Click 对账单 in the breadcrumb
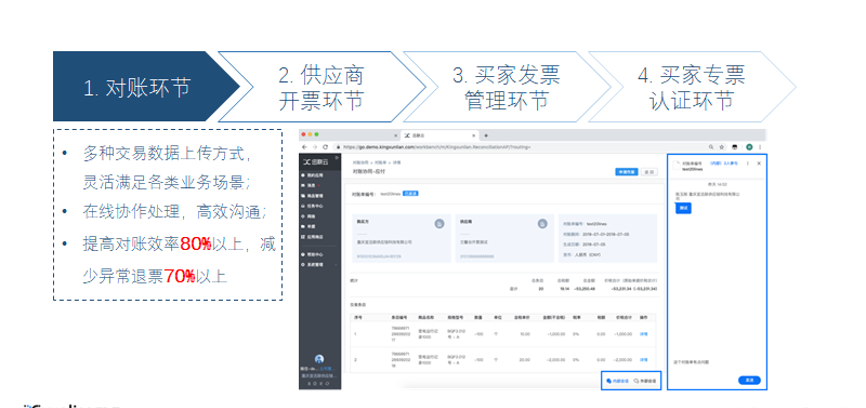The image size is (866, 408). pos(380,163)
